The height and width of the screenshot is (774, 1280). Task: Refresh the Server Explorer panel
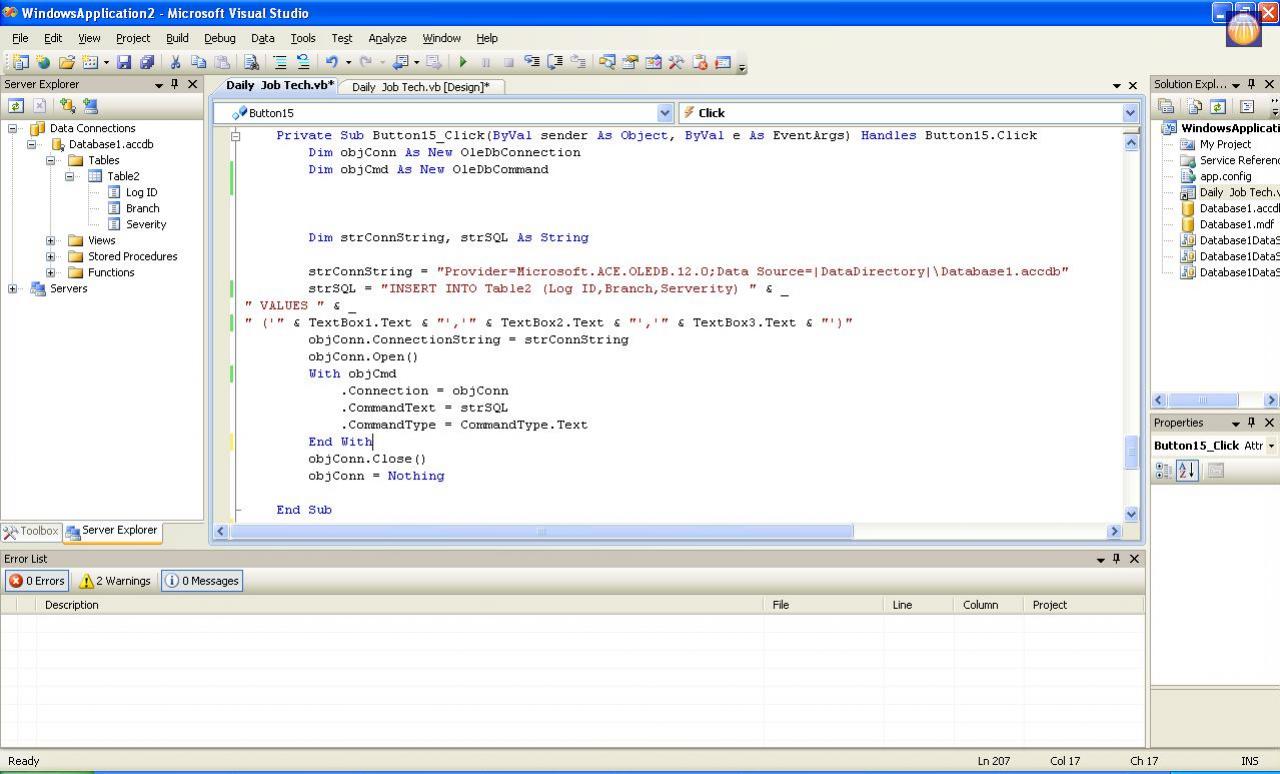16,106
